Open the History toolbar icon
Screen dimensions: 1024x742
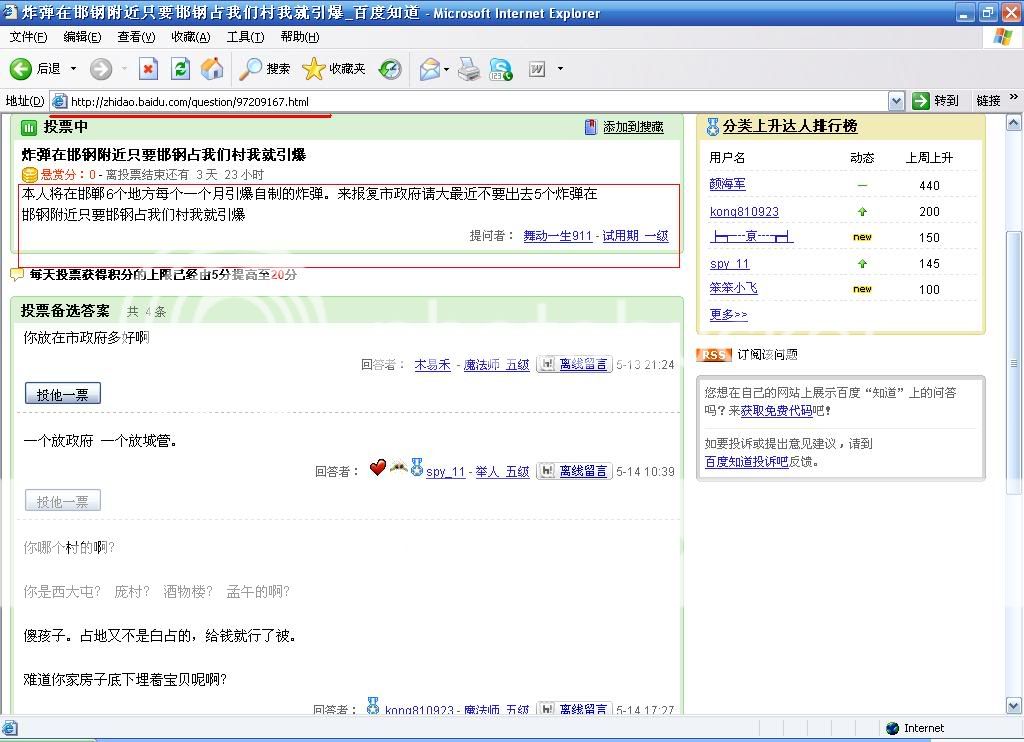point(390,69)
